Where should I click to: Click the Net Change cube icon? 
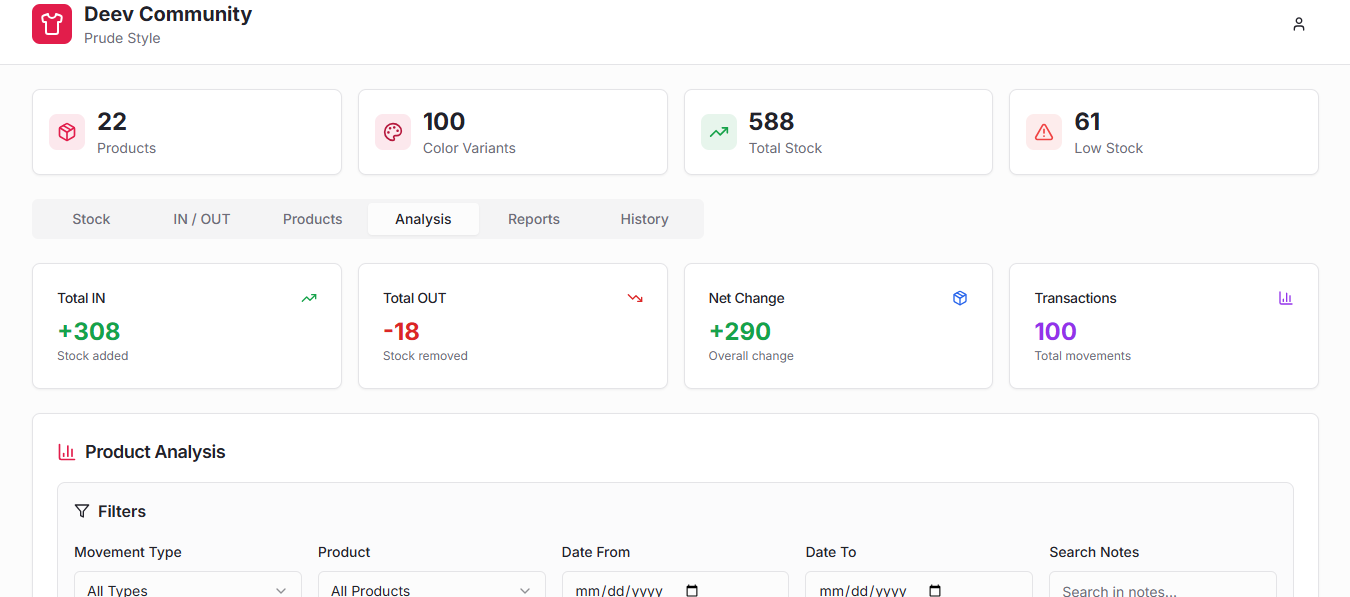tap(959, 298)
